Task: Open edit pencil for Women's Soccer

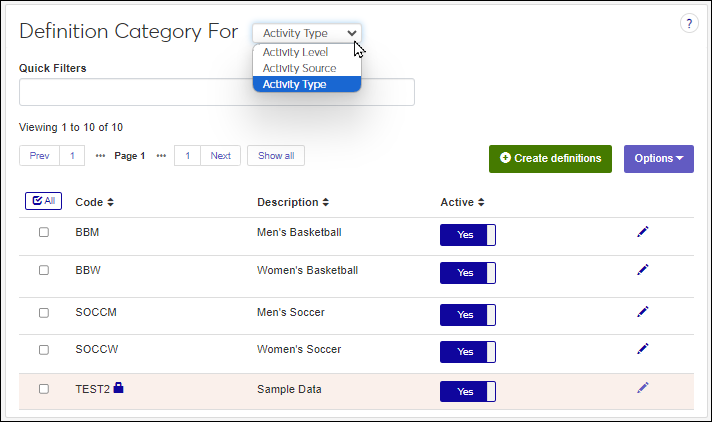Action: coord(643,349)
